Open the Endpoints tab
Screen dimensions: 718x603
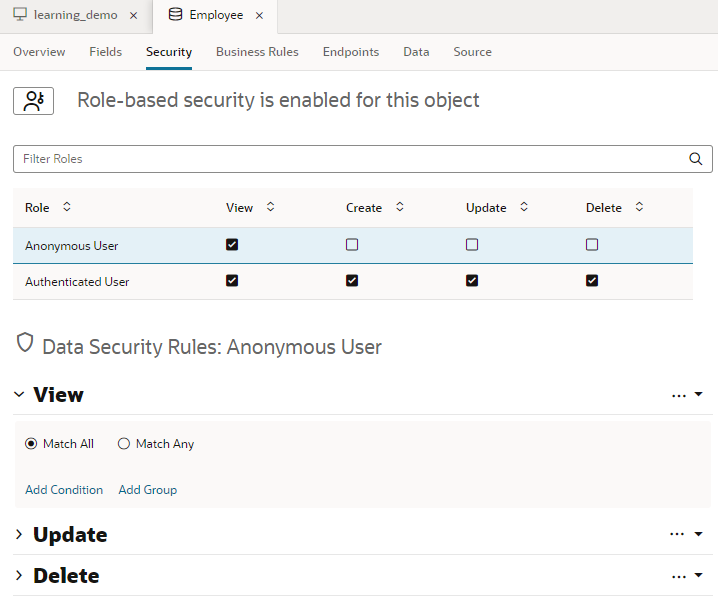pyautogui.click(x=350, y=52)
